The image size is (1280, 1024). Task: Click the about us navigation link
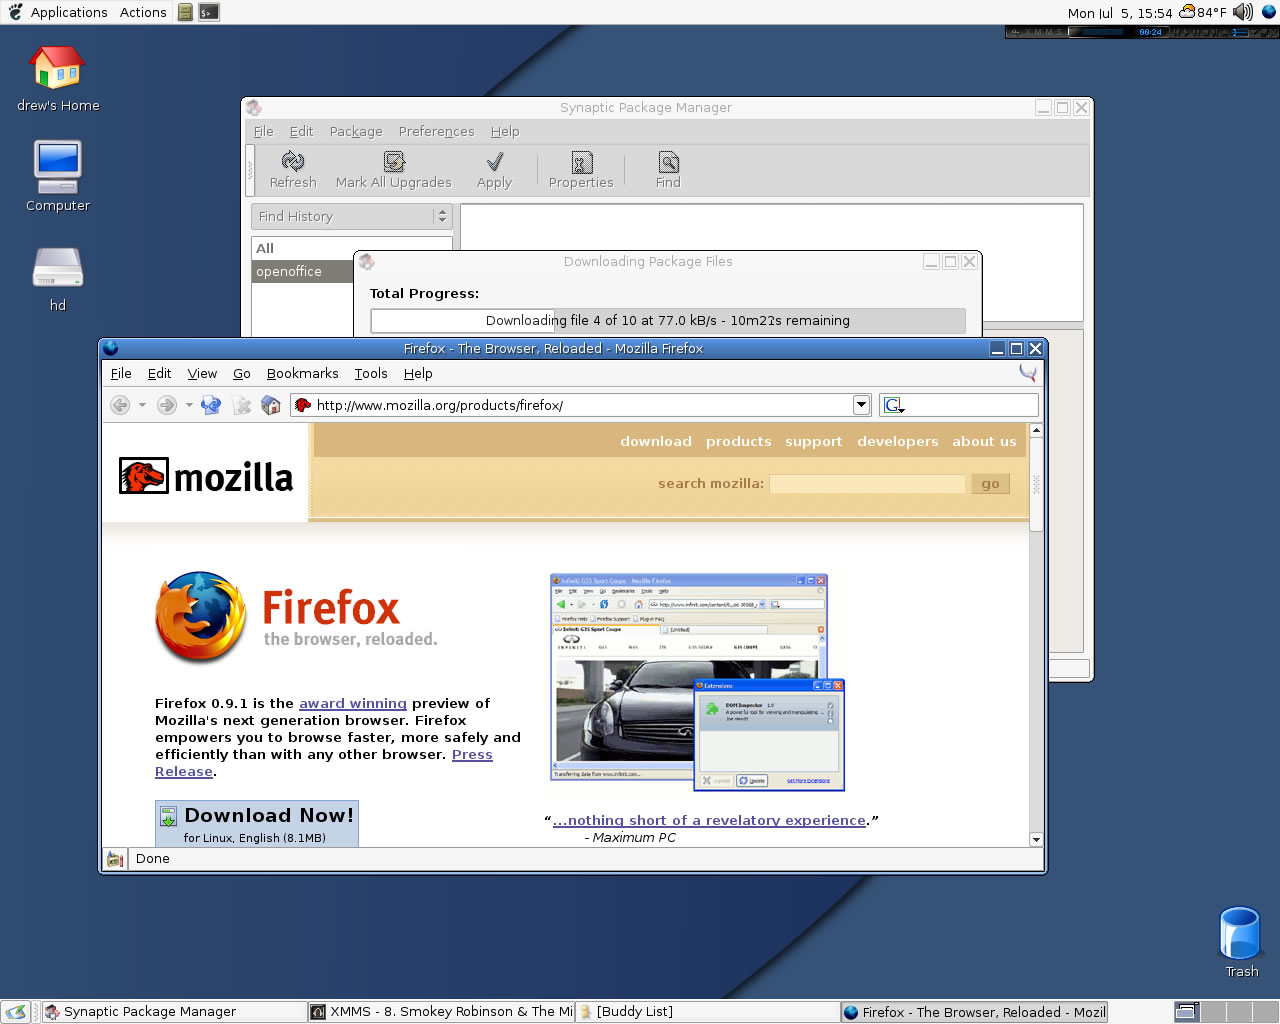click(984, 441)
